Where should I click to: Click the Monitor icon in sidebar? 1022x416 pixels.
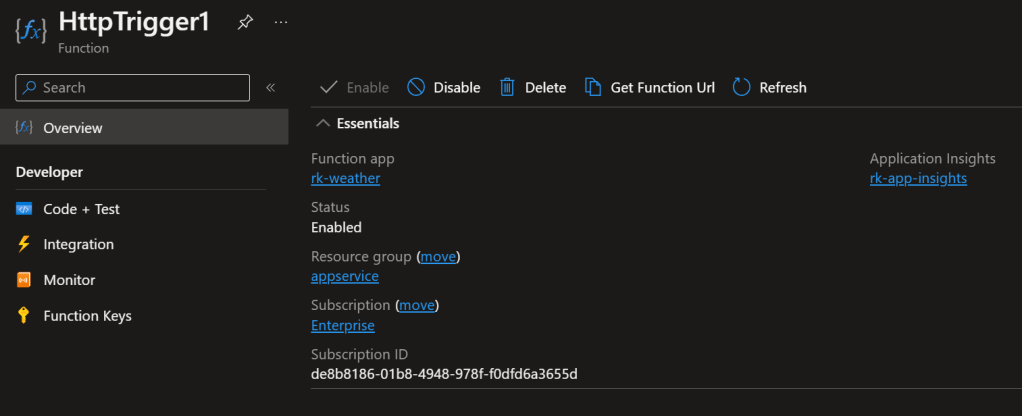tap(24, 280)
